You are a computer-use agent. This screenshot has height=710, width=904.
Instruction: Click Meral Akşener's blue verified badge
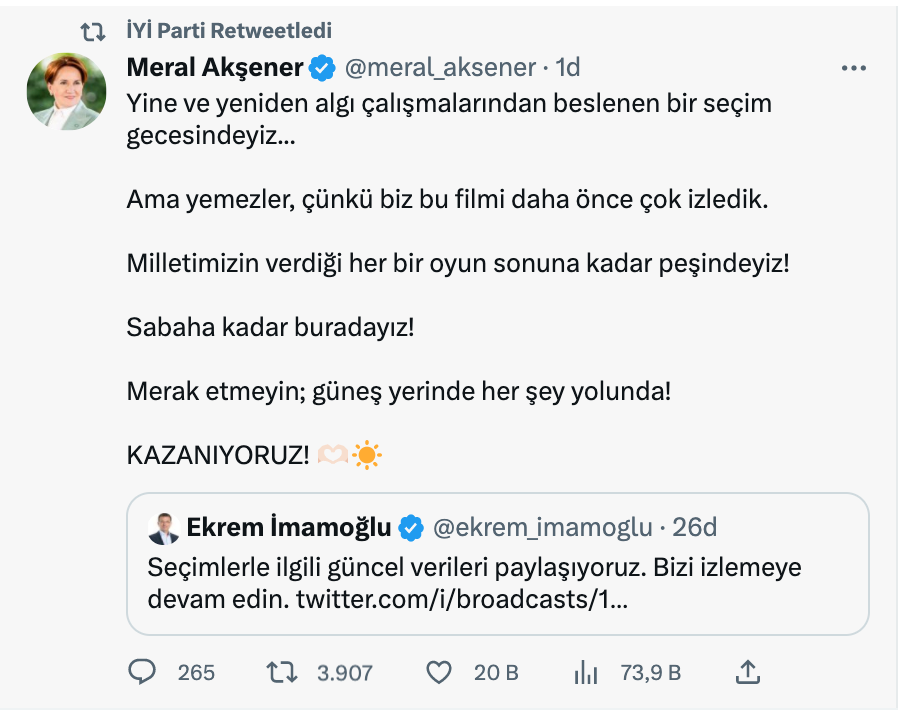click(x=322, y=68)
